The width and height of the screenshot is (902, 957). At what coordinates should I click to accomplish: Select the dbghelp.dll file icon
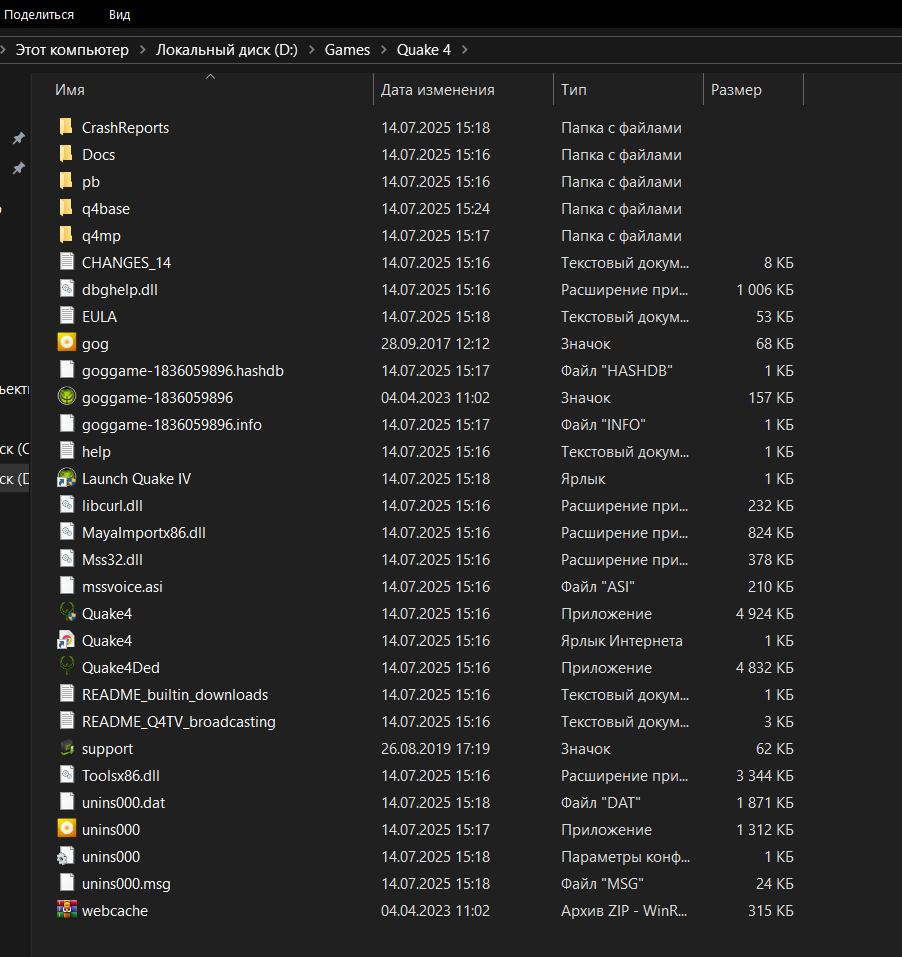[x=67, y=289]
